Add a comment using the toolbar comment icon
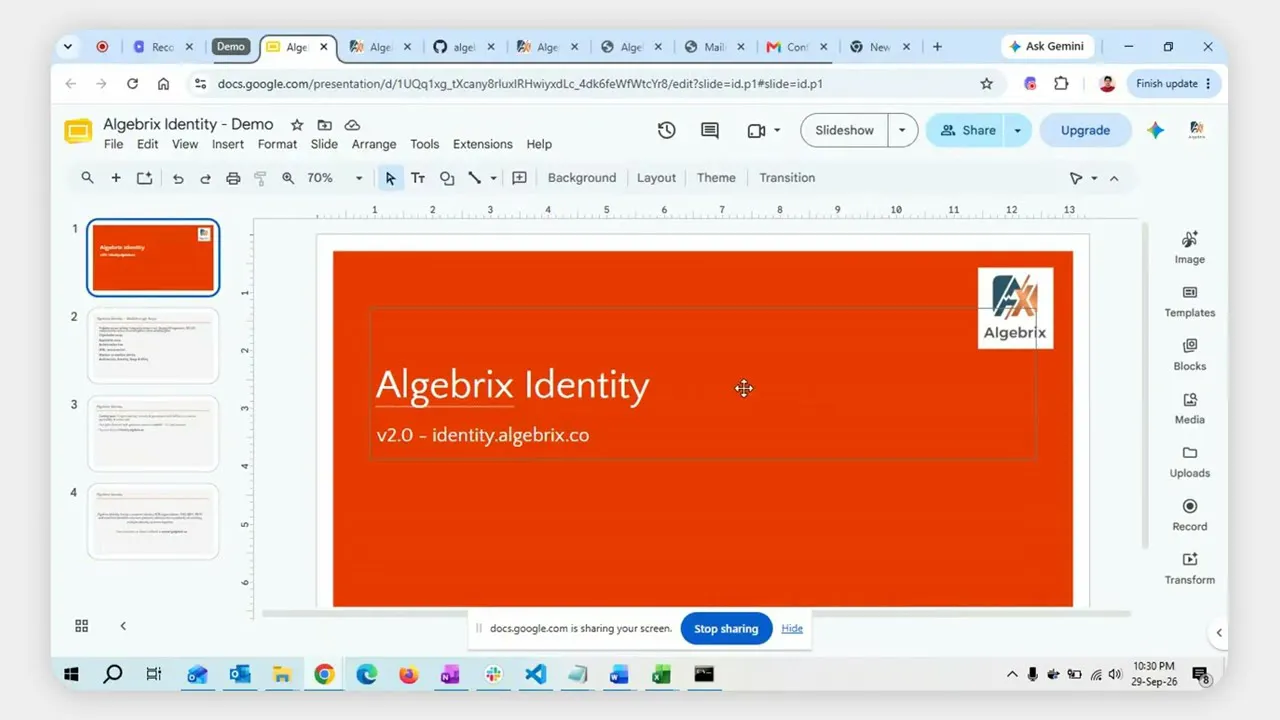Screen dimensions: 1280x720 [519, 178]
